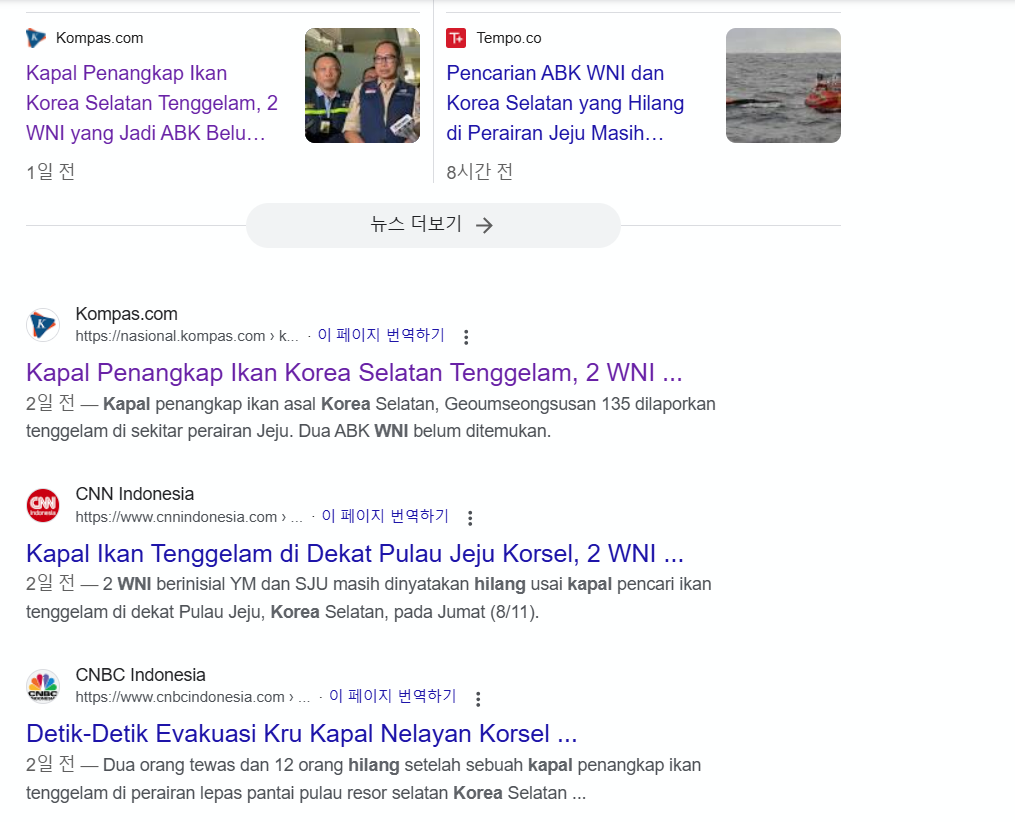Screen dimensions: 1015x822
Task: Open Tempo article Pencarian ABK WNI
Action: pyautogui.click(x=565, y=103)
